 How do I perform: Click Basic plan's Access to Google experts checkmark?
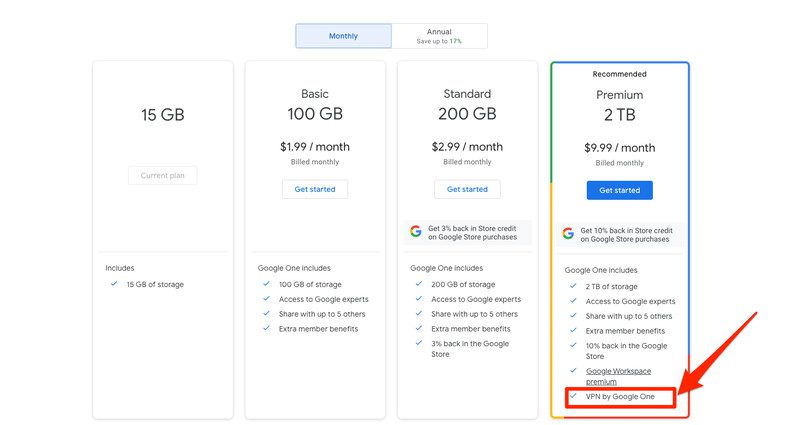[266, 298]
